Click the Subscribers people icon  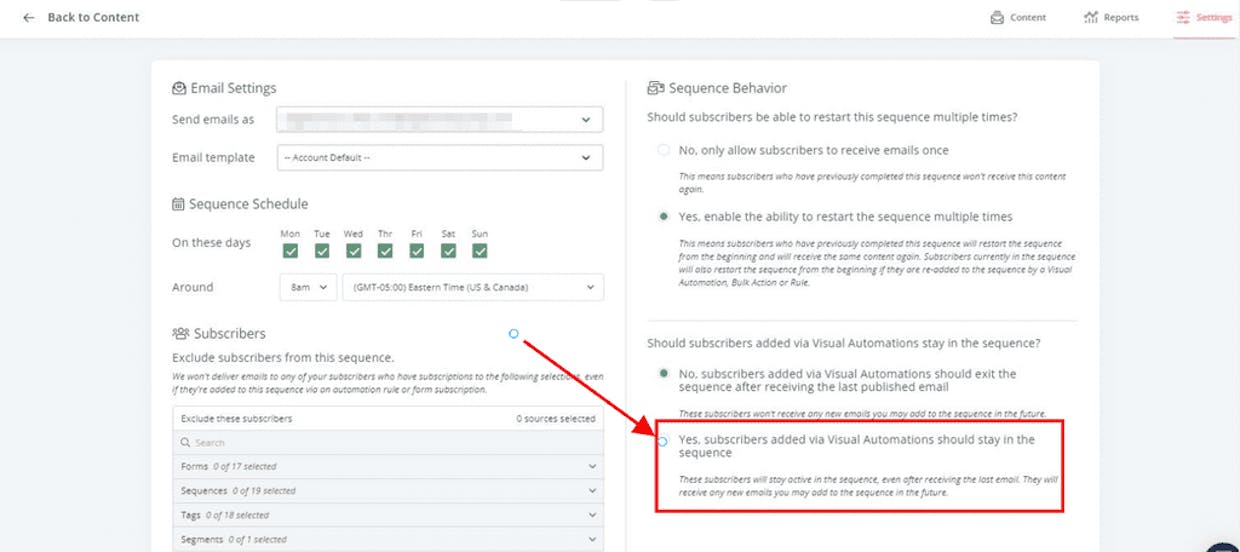pyautogui.click(x=181, y=333)
